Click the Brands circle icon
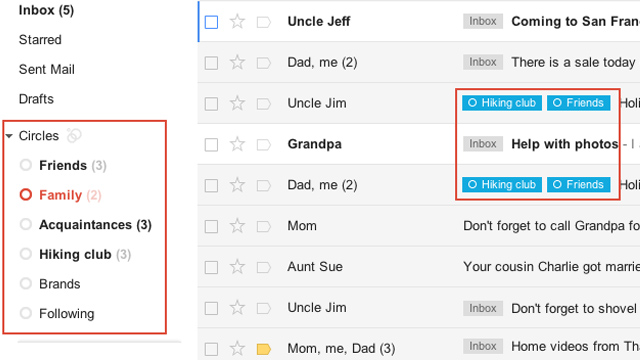Screen dimensions: 640x360 click(x=26, y=283)
